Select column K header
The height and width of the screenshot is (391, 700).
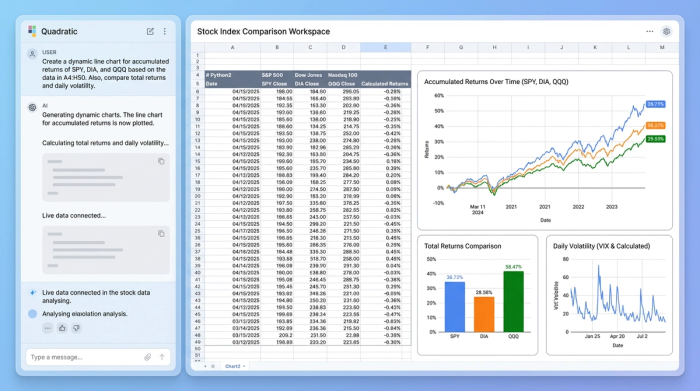tap(595, 47)
